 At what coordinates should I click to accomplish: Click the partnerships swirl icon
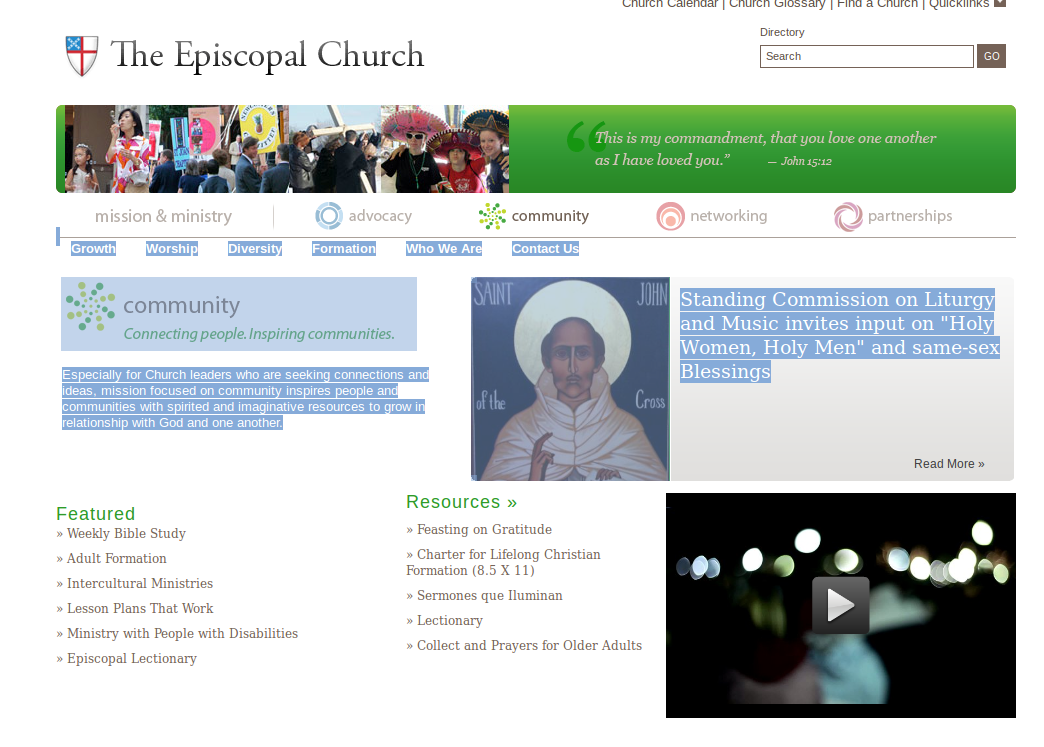tap(848, 216)
